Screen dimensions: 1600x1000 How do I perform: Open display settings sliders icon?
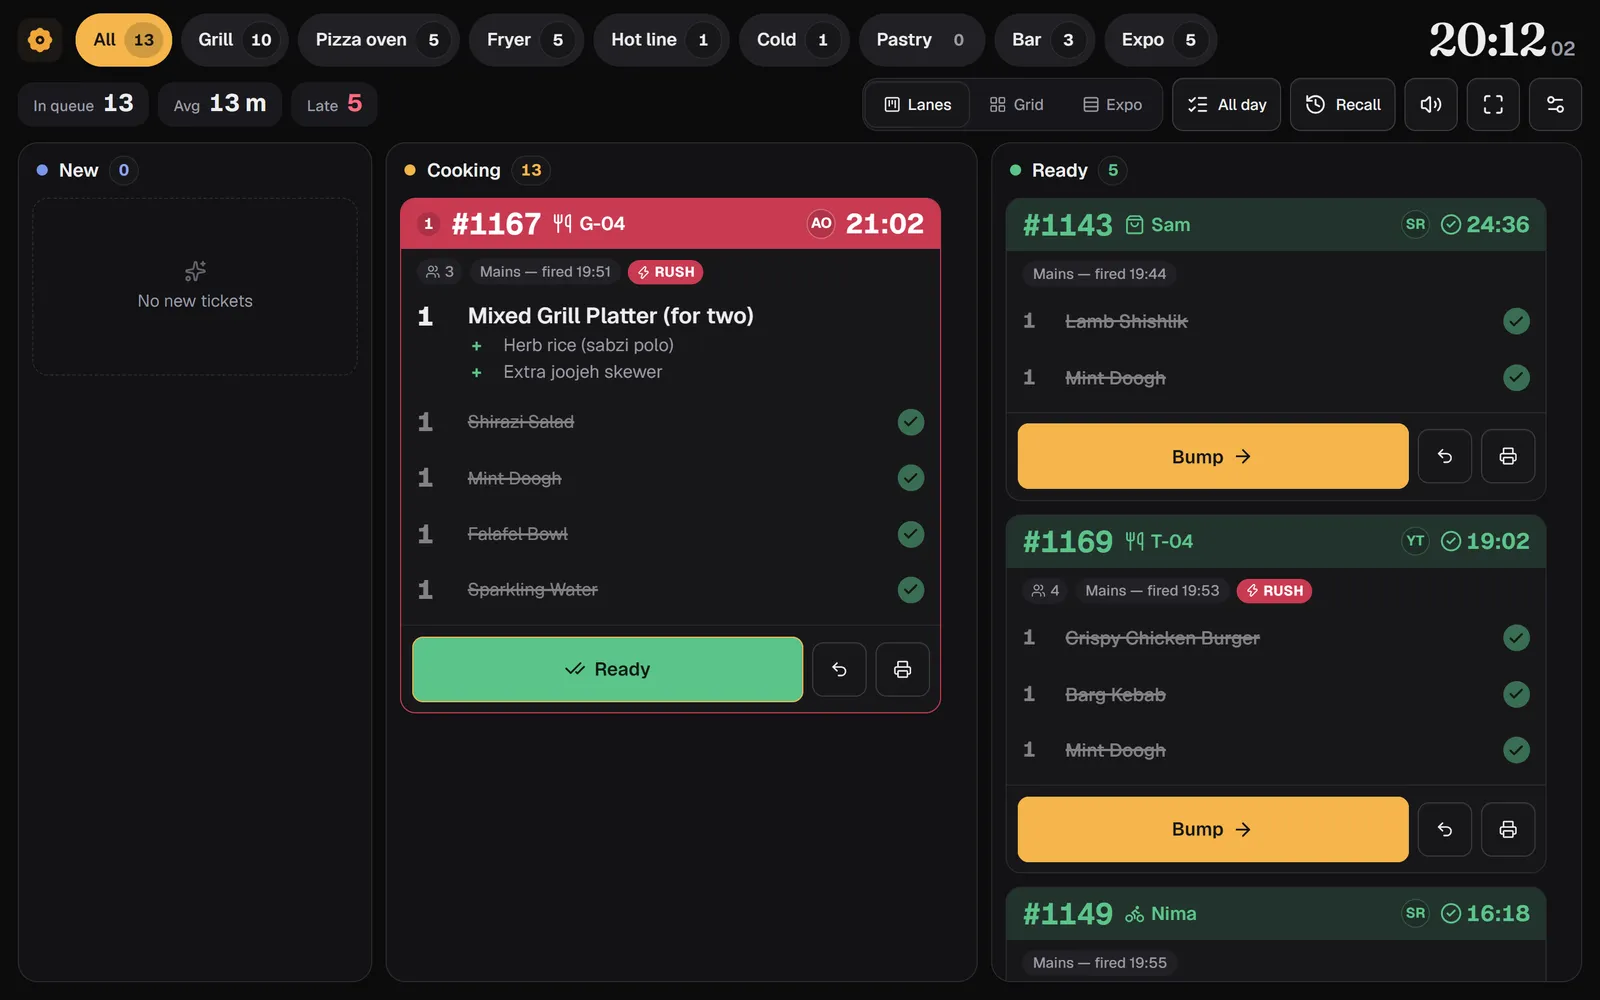tap(1555, 104)
